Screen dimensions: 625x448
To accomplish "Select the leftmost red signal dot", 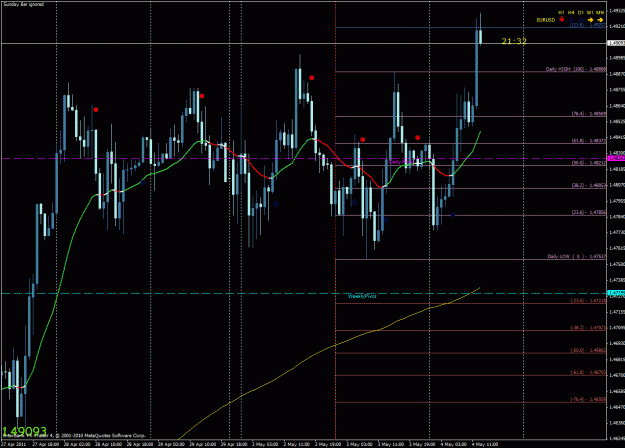I will click(x=96, y=109).
